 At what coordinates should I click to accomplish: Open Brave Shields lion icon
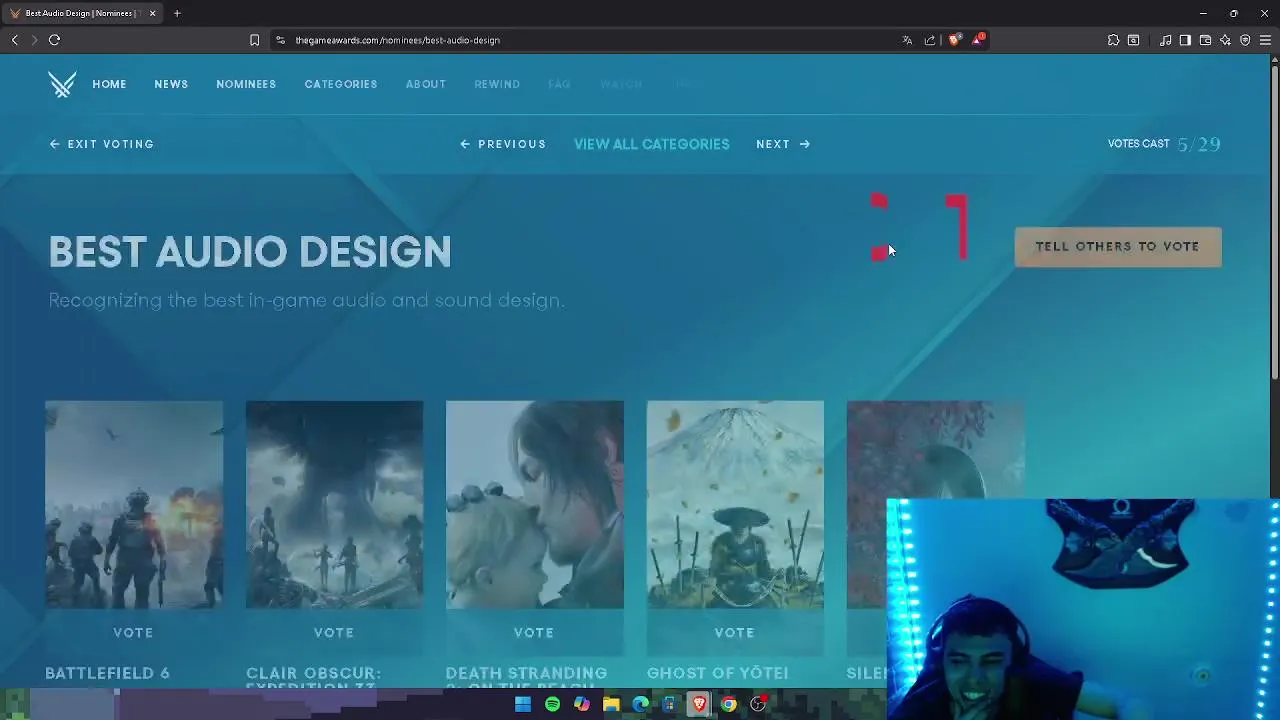tap(954, 40)
